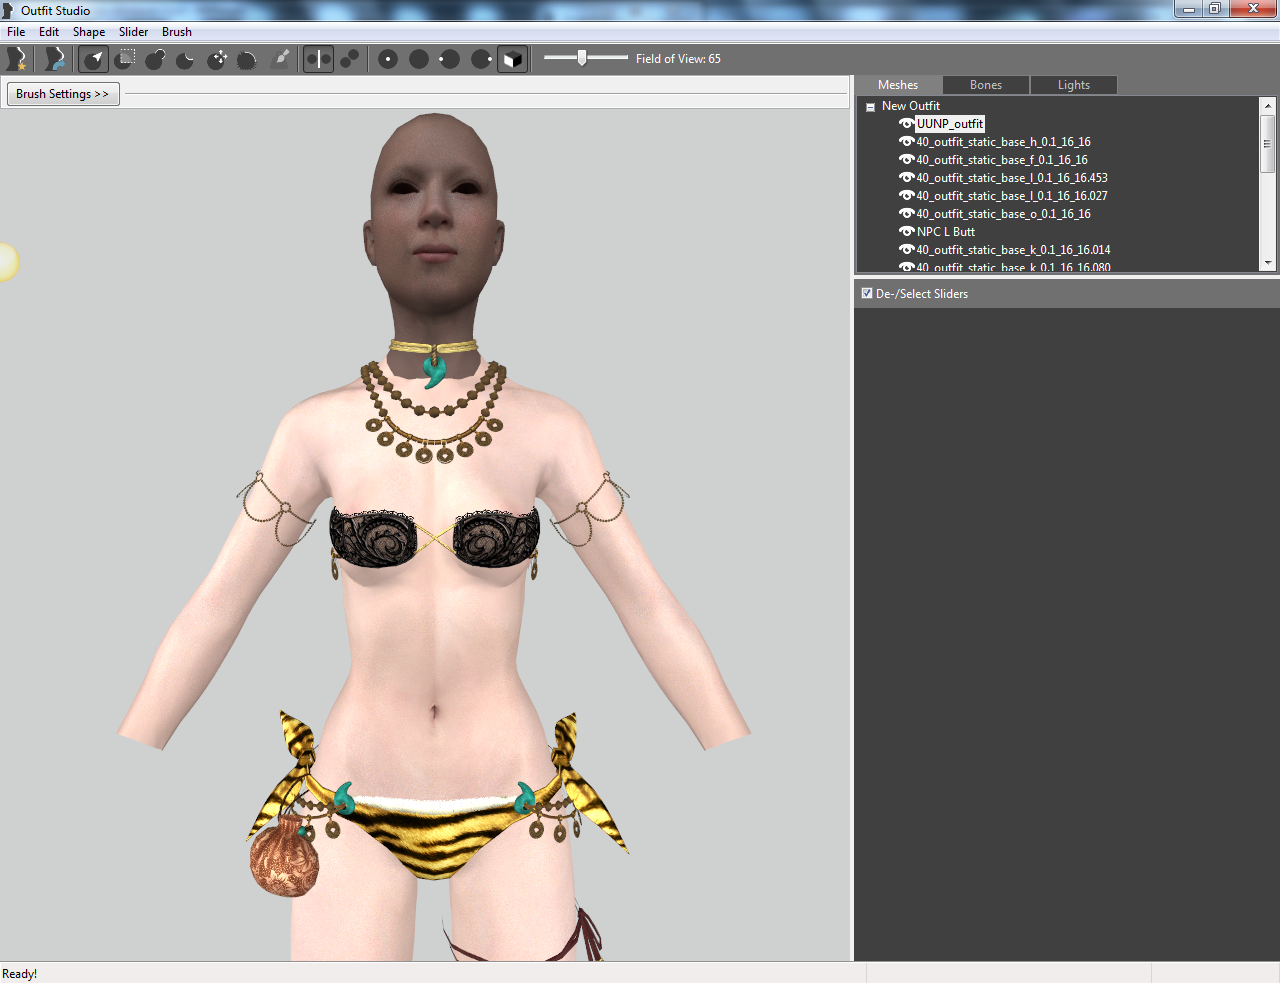Viewport: 1280px width, 984px height.
Task: Expand the Brush Settings >> panel
Action: coord(63,94)
